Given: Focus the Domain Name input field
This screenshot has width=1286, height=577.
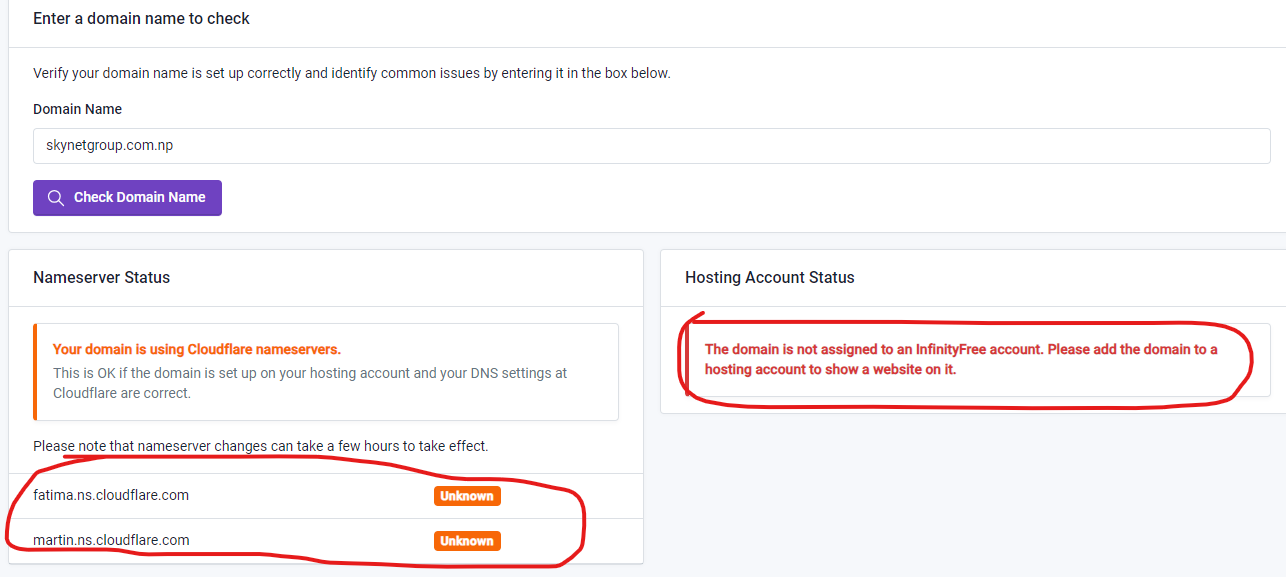Looking at the screenshot, I should 651,146.
